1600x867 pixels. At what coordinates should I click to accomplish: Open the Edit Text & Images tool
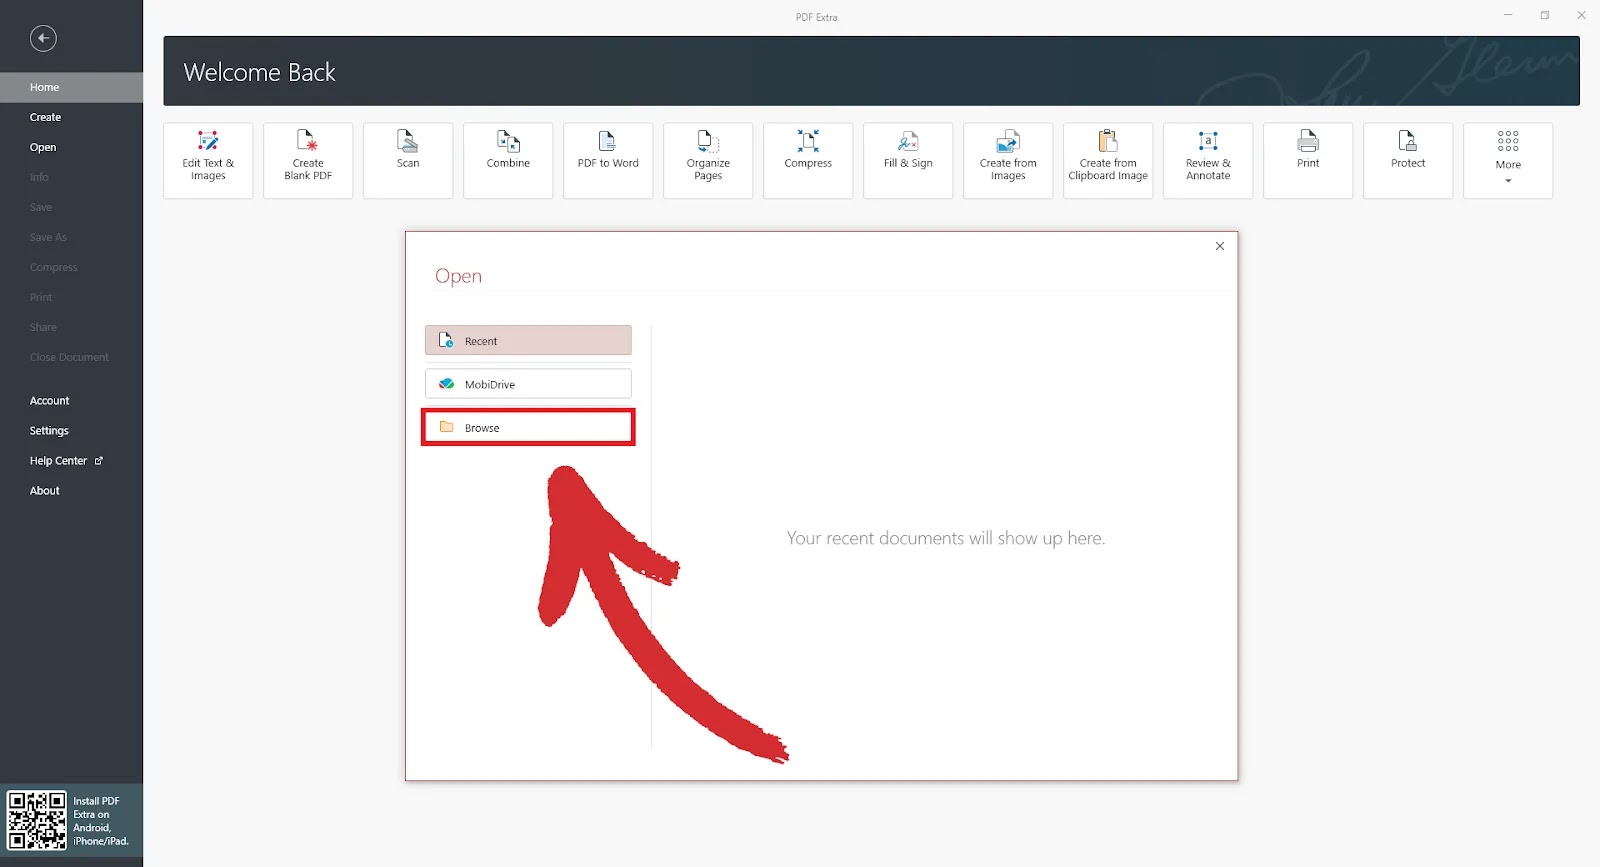(x=208, y=160)
